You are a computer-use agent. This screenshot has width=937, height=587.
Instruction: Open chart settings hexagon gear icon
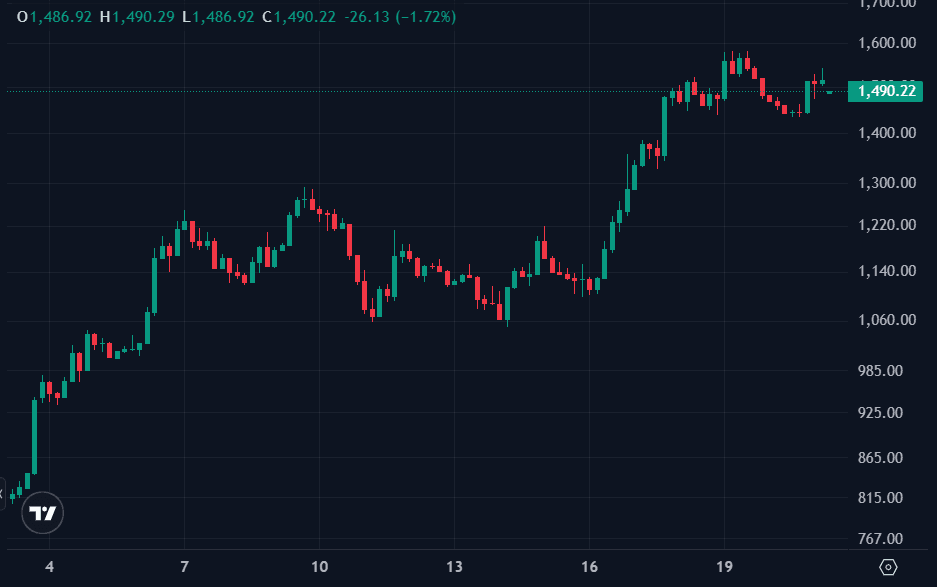(888, 567)
